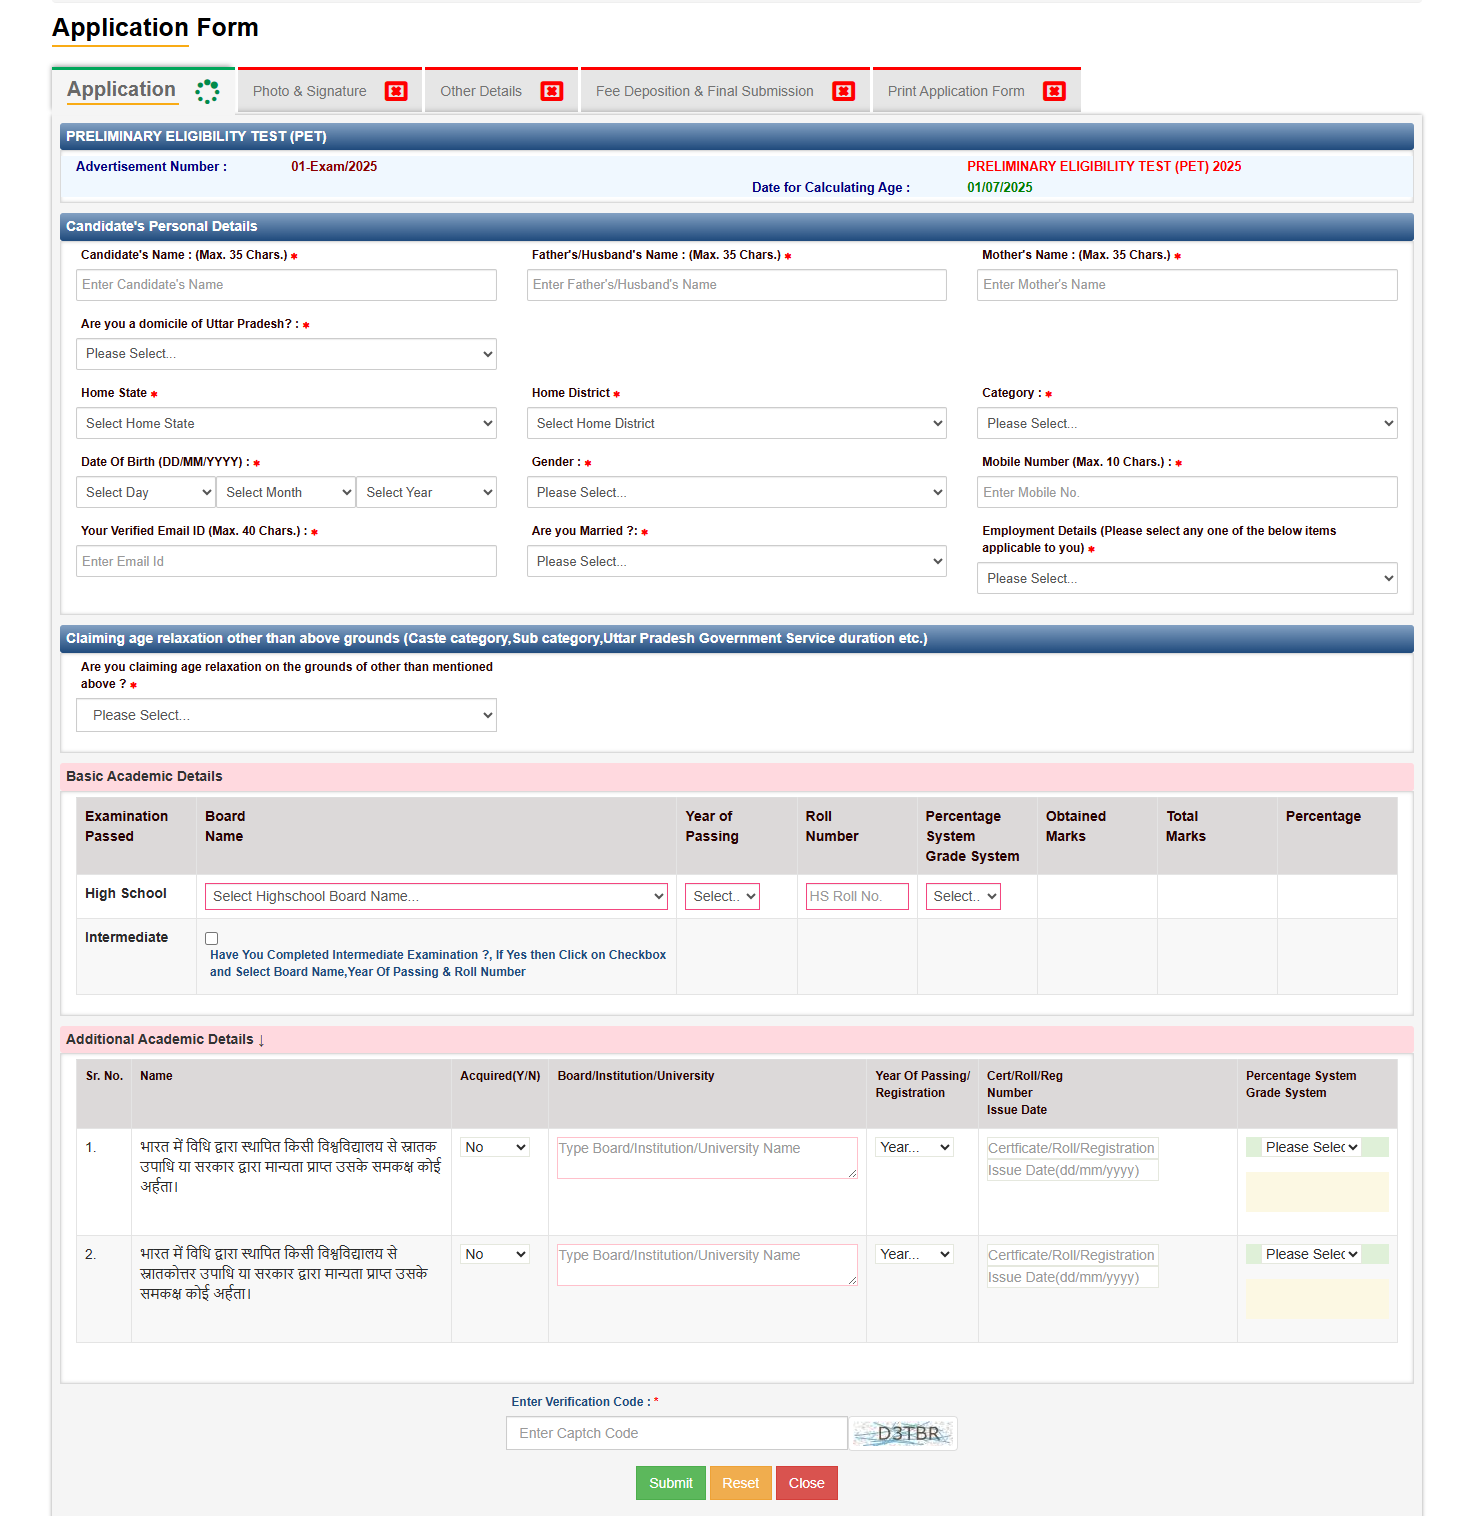The height and width of the screenshot is (1516, 1457).
Task: Focus the Mobile Number input field
Action: point(1187,492)
